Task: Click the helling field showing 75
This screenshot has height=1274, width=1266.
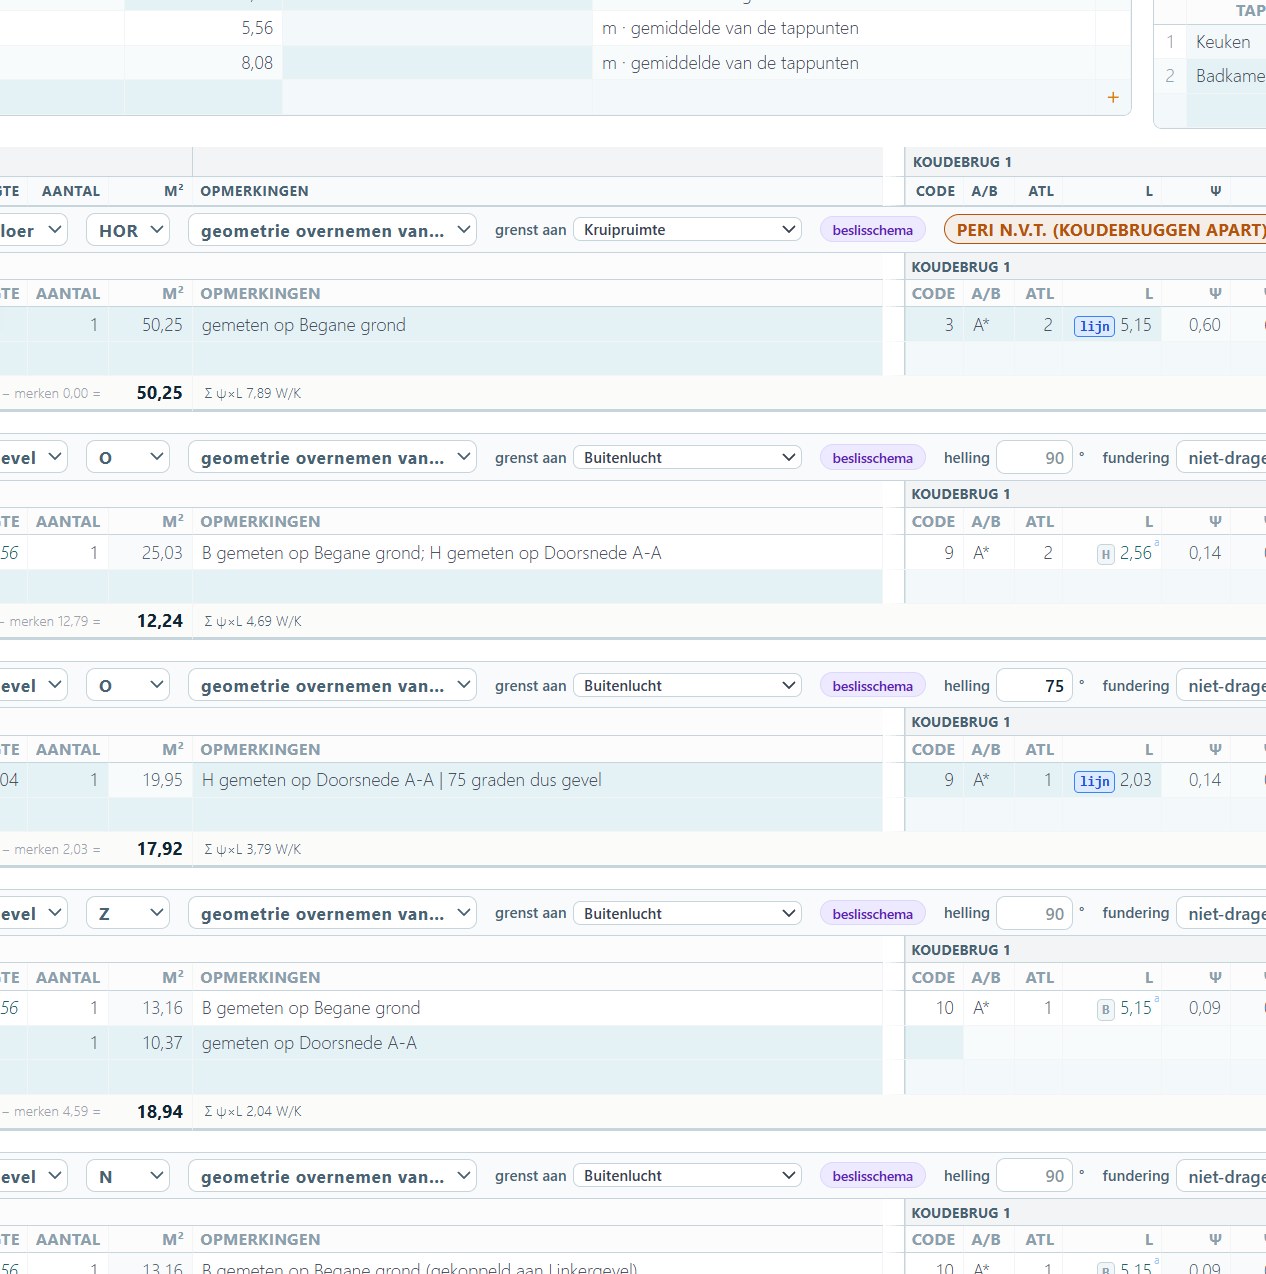Action: click(1035, 685)
